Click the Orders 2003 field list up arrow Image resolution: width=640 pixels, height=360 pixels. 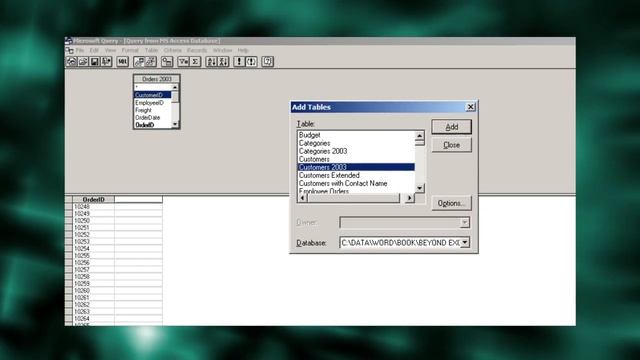point(175,87)
